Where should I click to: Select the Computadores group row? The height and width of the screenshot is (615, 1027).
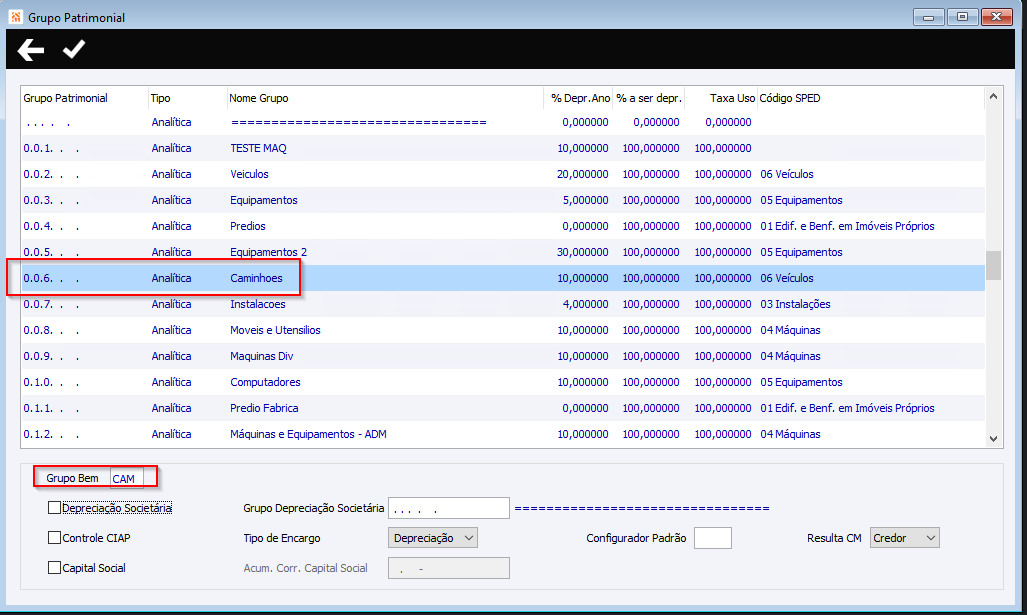pyautogui.click(x=503, y=382)
